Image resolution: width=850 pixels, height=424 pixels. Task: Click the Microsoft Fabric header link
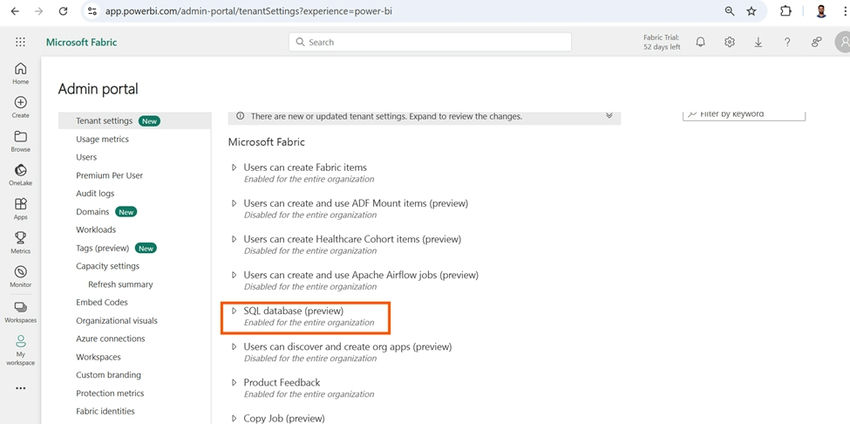[81, 42]
